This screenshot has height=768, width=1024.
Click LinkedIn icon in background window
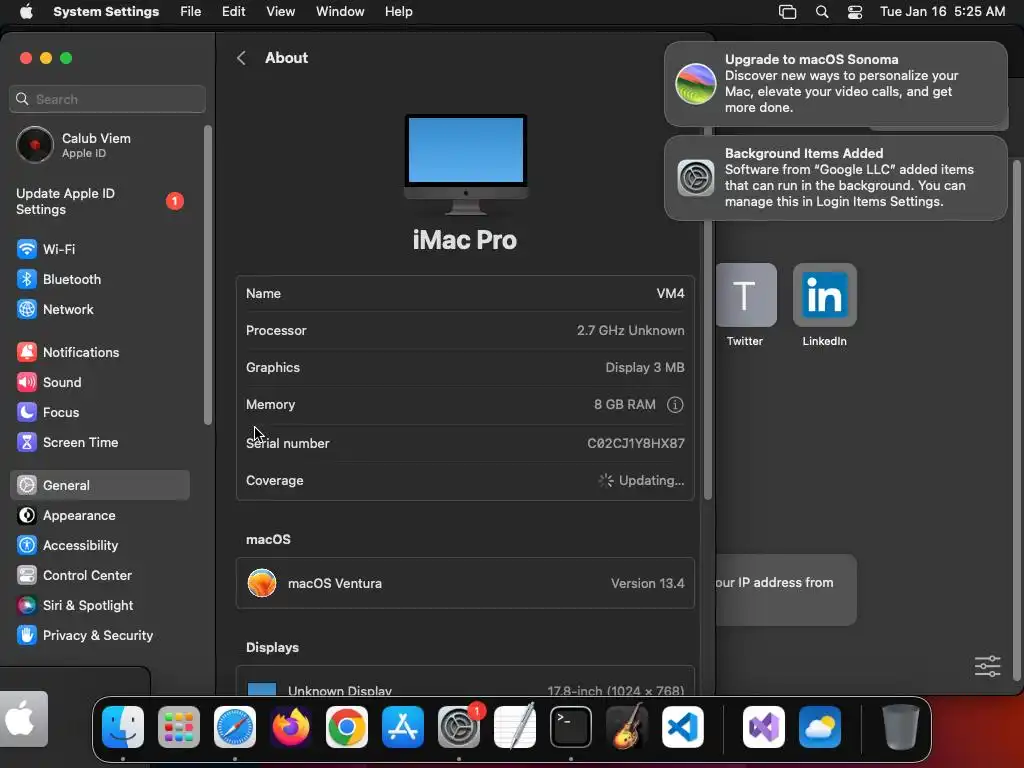824,295
